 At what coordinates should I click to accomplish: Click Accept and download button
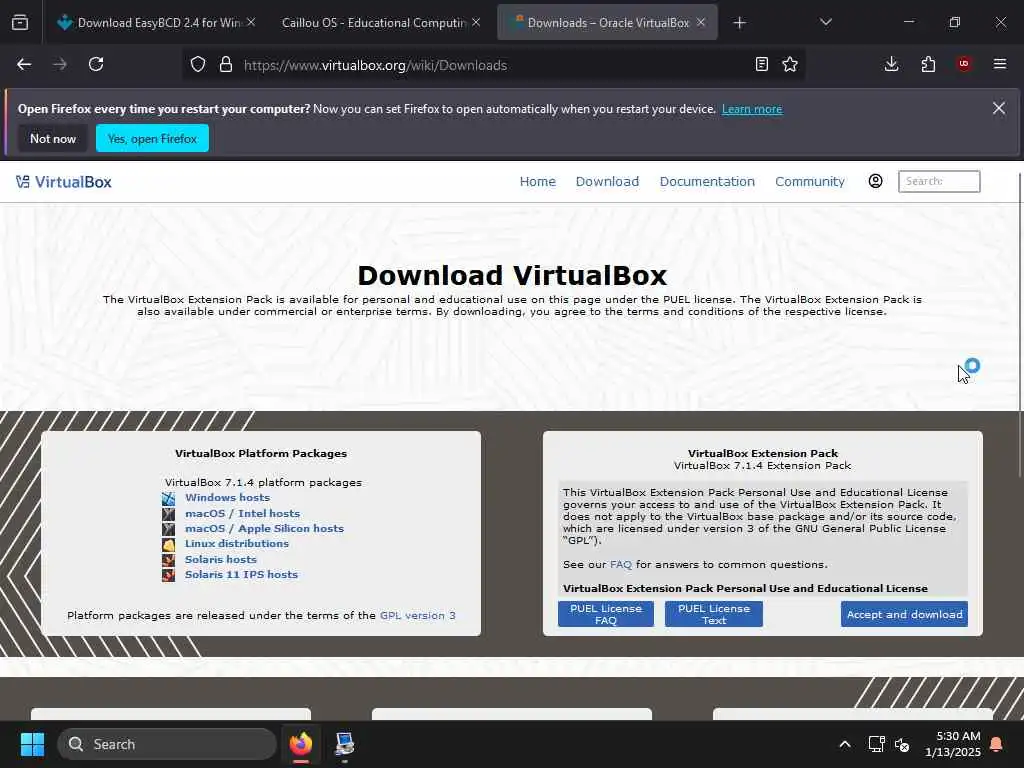pyautogui.click(x=904, y=614)
